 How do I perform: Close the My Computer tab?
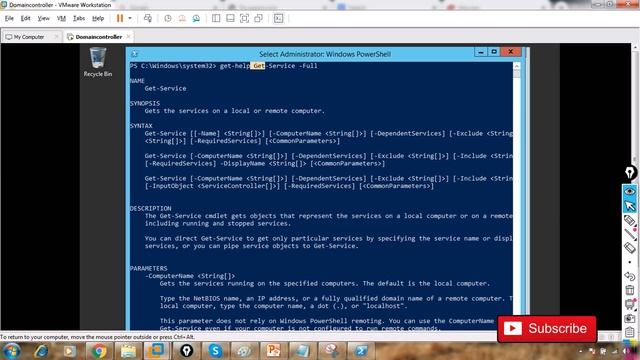point(56,37)
